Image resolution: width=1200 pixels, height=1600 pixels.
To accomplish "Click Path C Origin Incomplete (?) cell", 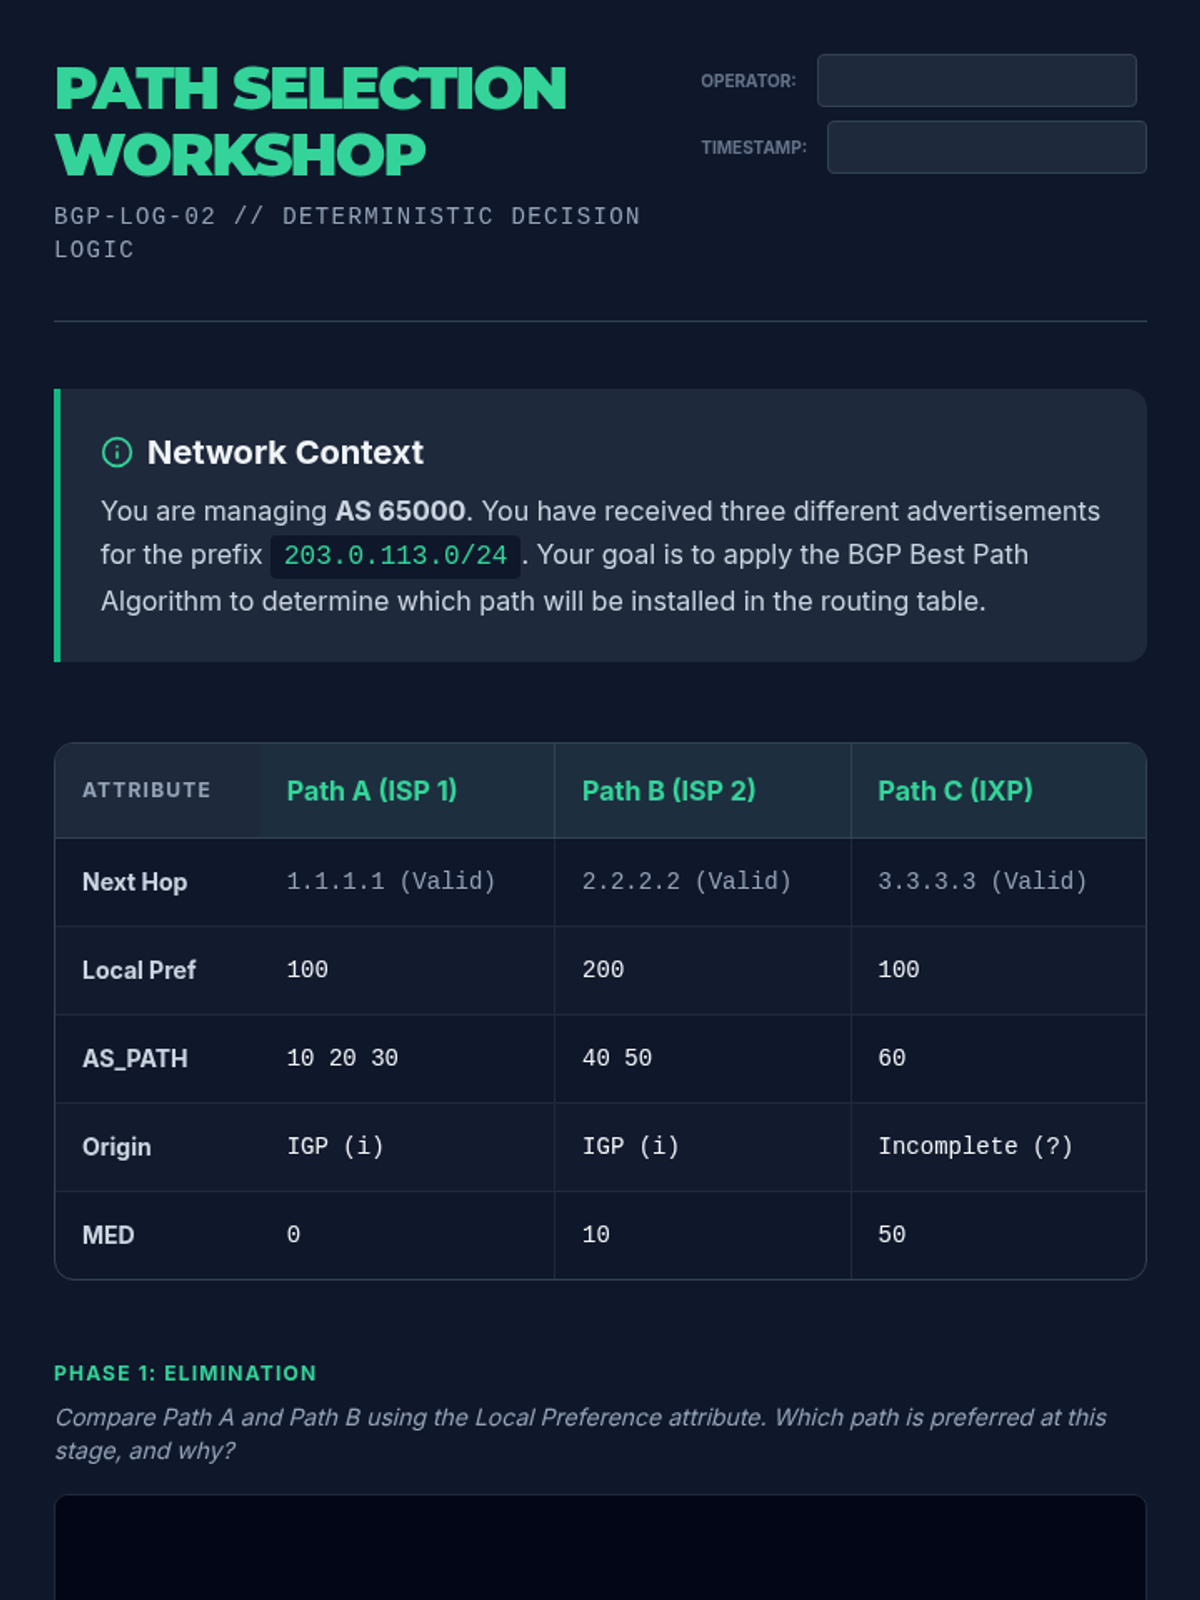I will [x=975, y=1146].
